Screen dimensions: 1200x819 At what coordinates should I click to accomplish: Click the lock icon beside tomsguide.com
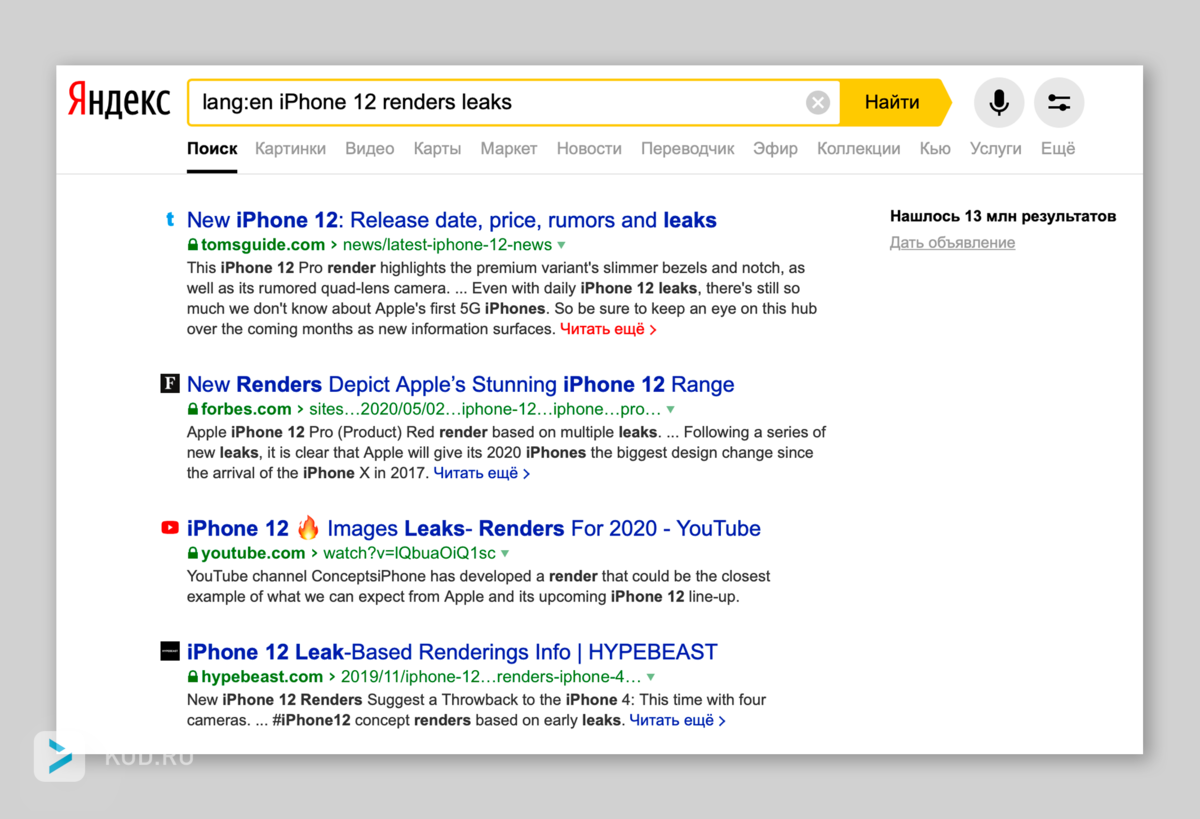[x=193, y=245]
